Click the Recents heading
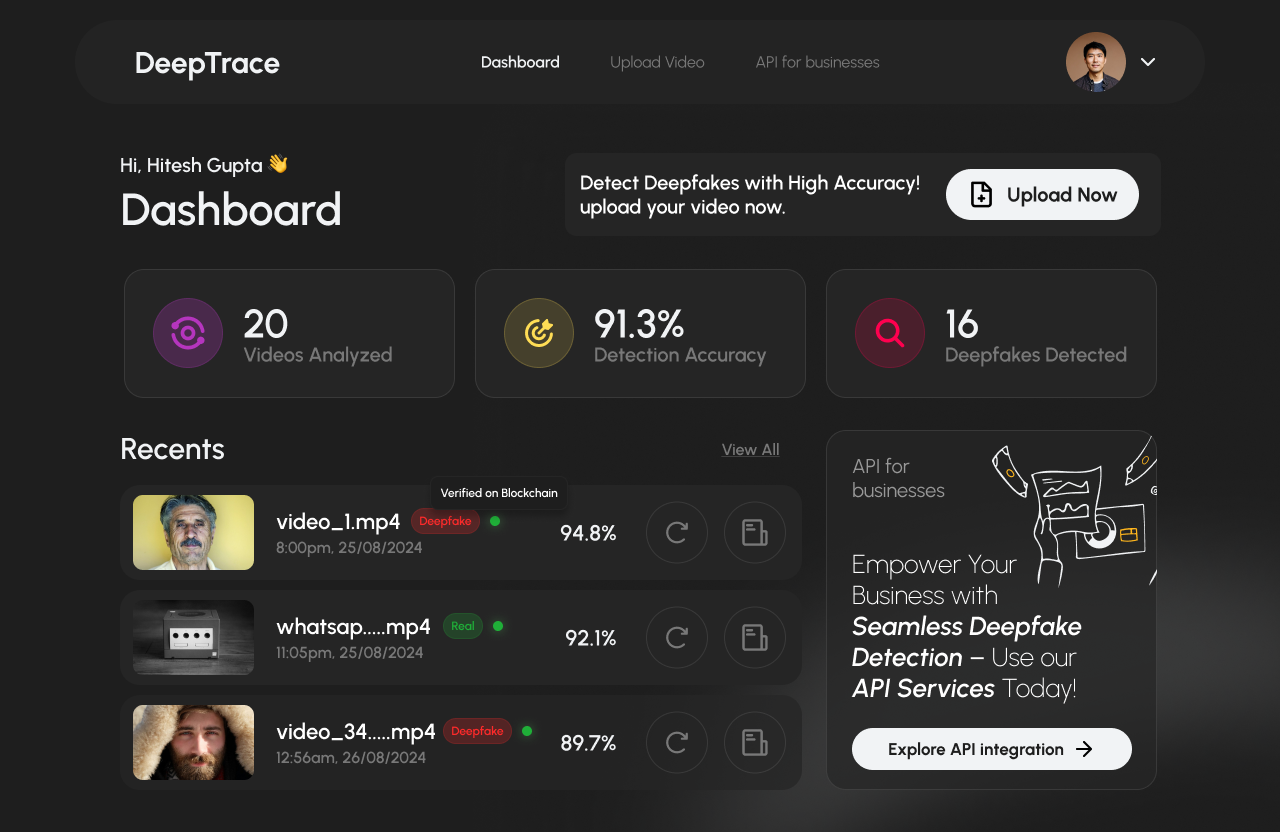This screenshot has height=832, width=1280. pos(172,449)
